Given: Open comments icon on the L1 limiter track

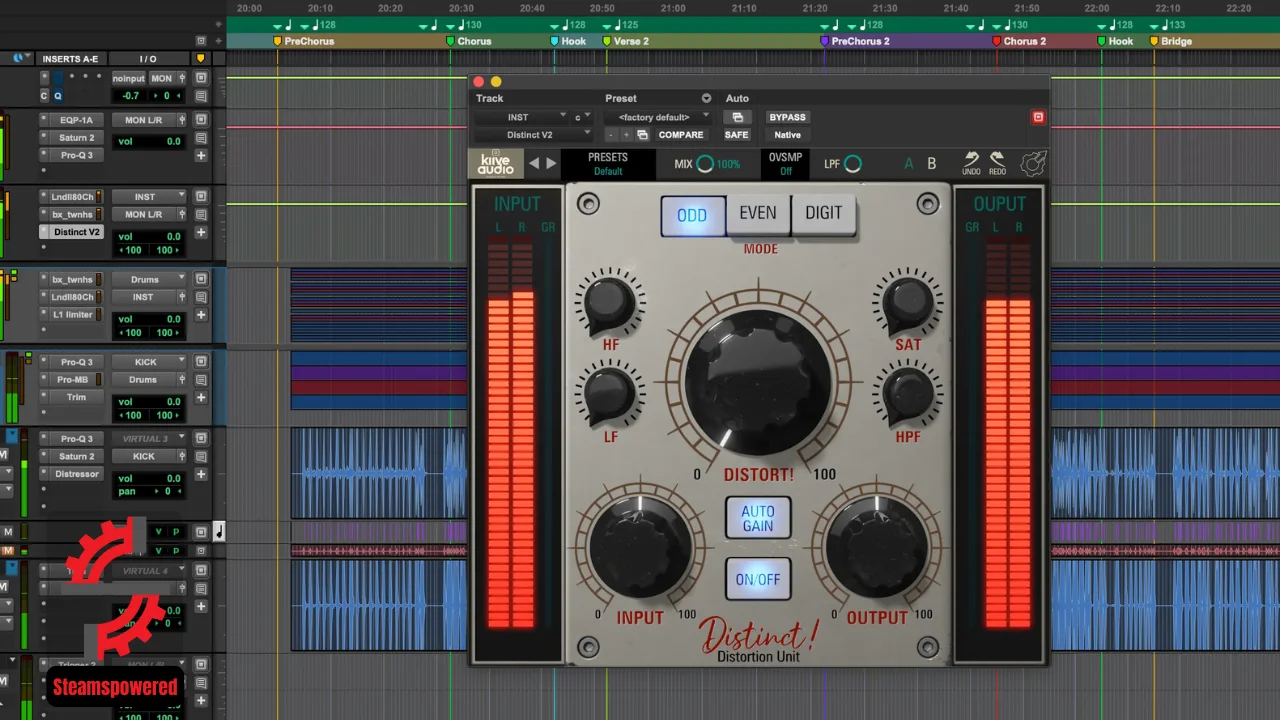Looking at the screenshot, I should (201, 297).
